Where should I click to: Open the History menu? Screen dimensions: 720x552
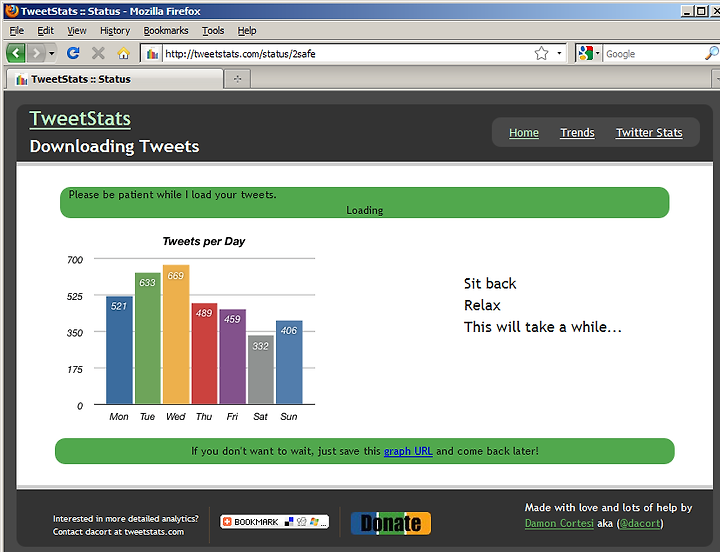(115, 30)
